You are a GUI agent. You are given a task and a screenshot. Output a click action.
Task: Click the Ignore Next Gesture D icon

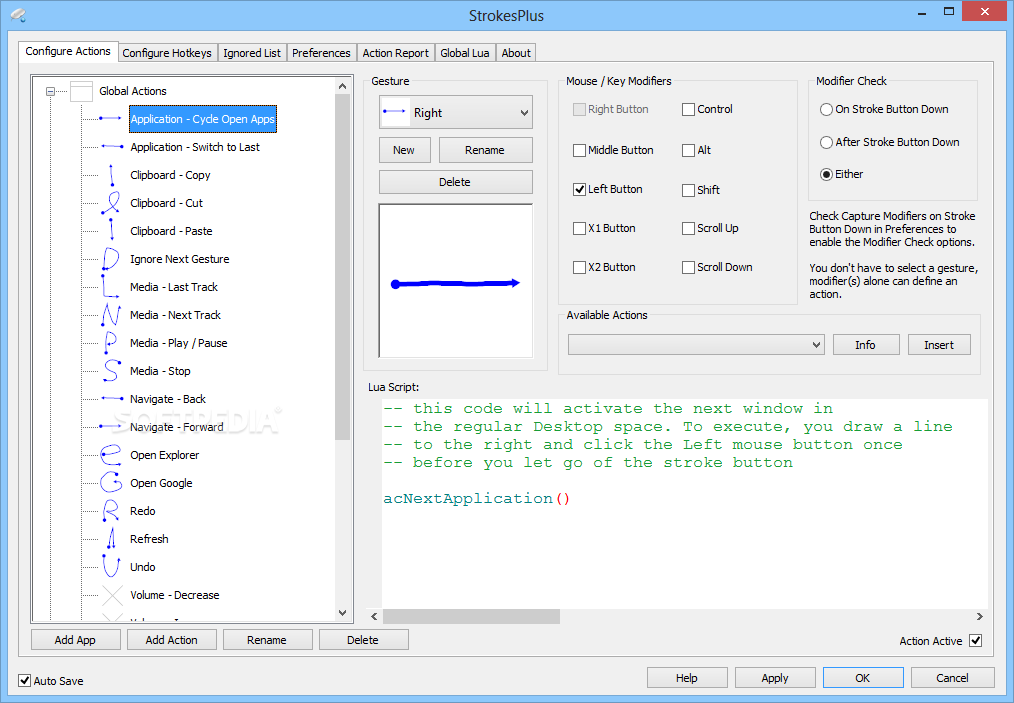111,259
